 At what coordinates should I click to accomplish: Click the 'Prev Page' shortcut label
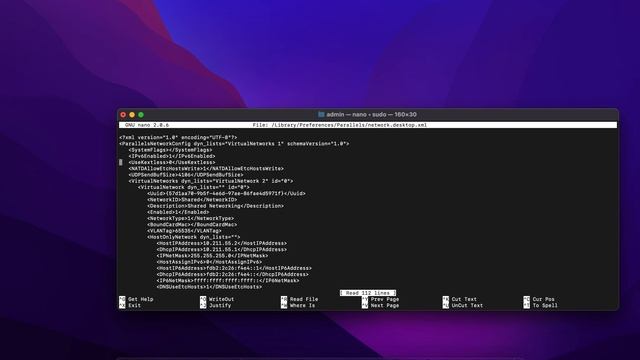coord(384,299)
